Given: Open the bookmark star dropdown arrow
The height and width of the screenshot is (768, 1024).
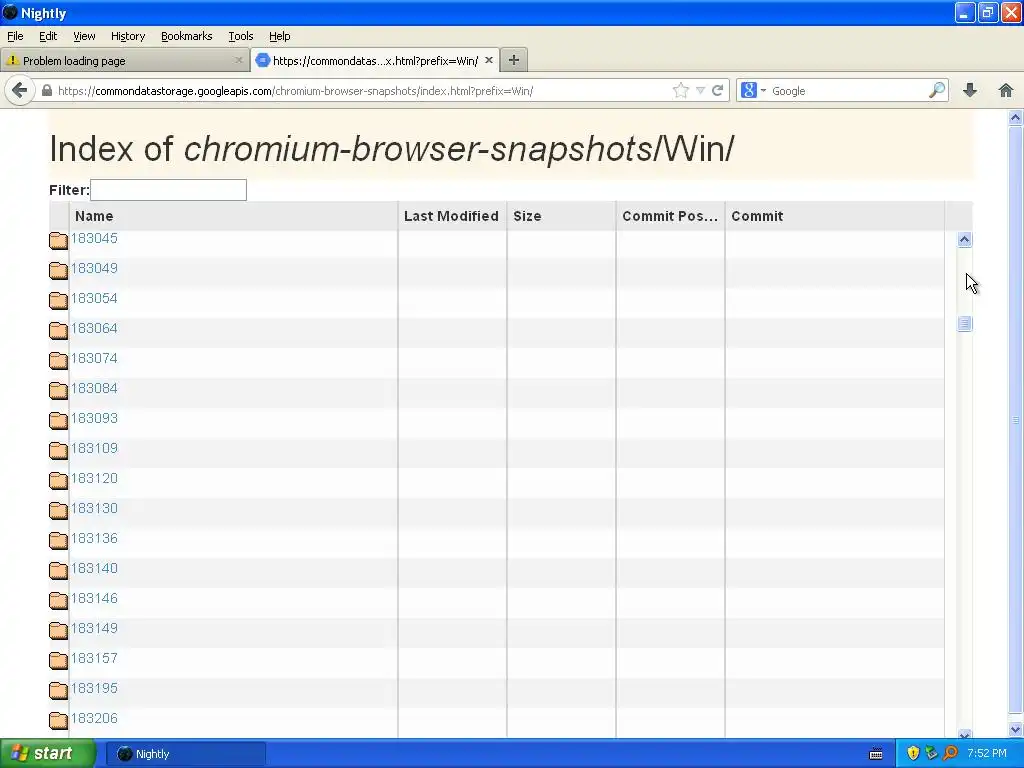Looking at the screenshot, I should tap(700, 91).
